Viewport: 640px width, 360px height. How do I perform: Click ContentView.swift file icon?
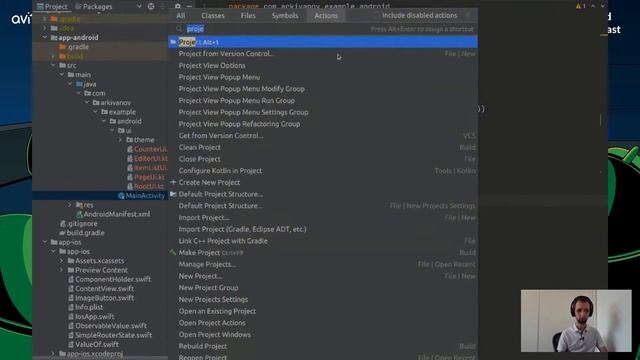point(71,289)
